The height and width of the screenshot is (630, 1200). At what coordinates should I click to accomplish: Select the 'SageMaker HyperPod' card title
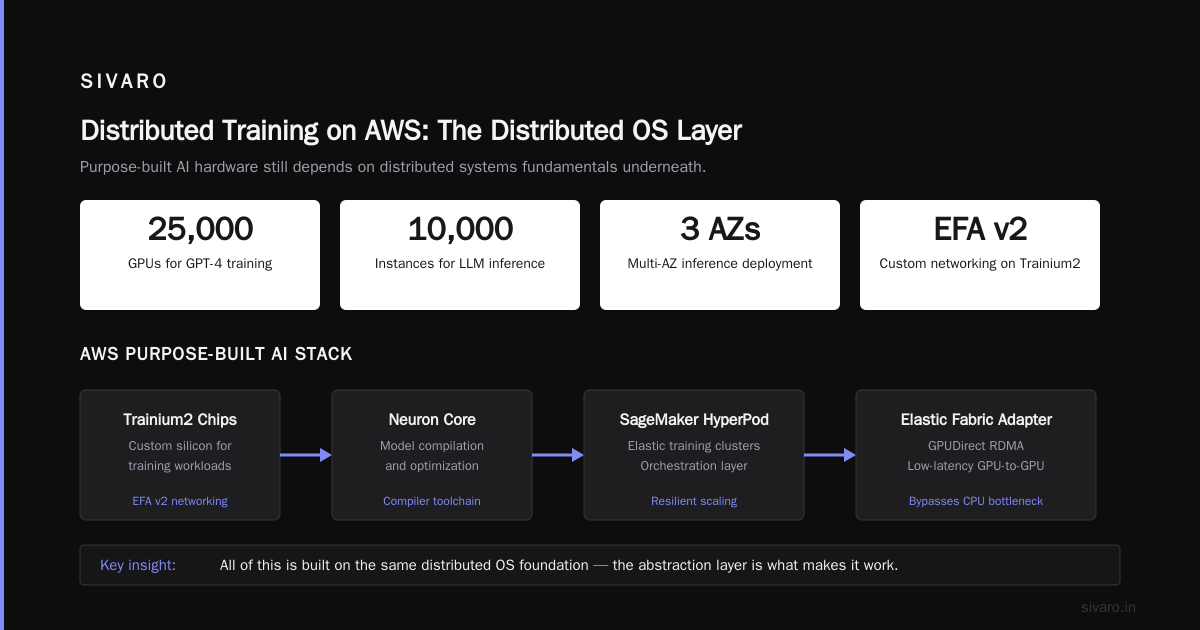pyautogui.click(x=694, y=420)
